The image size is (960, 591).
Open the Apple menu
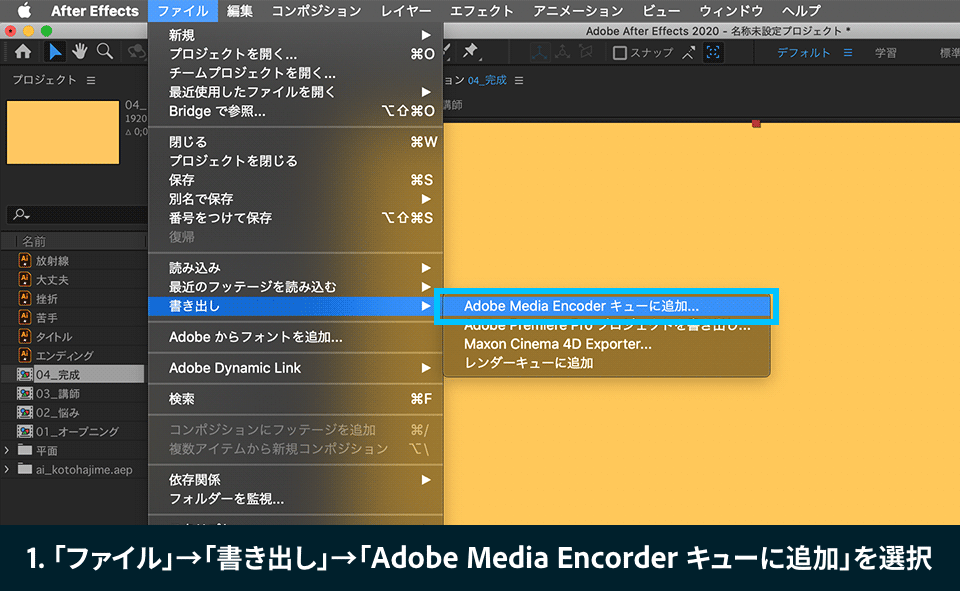coord(24,10)
